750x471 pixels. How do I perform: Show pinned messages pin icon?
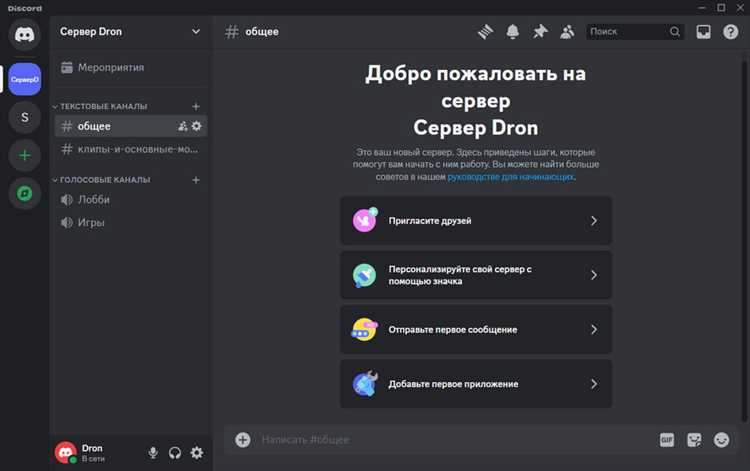pyautogui.click(x=540, y=32)
